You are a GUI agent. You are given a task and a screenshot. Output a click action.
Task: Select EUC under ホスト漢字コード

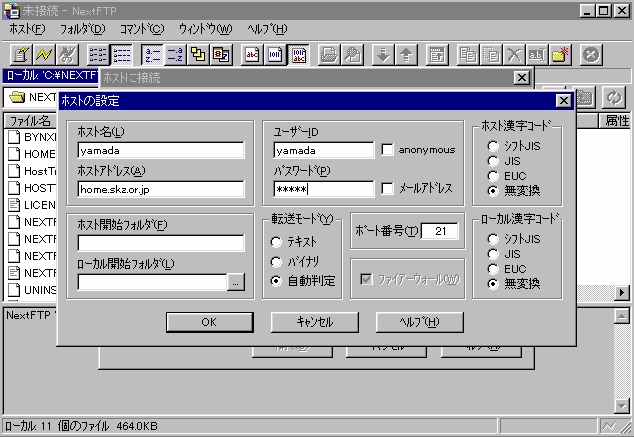tap(493, 176)
